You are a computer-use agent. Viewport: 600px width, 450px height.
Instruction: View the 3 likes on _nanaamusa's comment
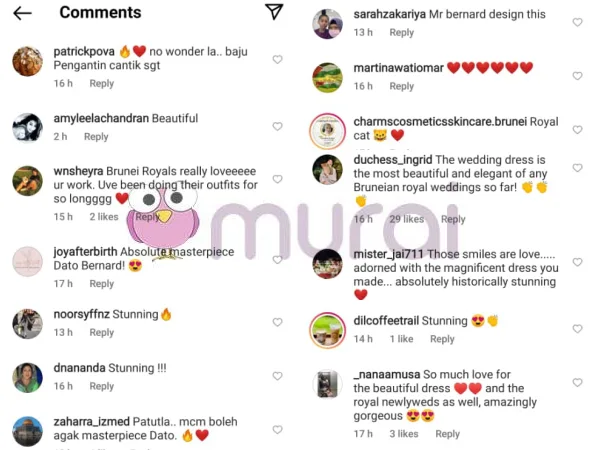pos(404,434)
